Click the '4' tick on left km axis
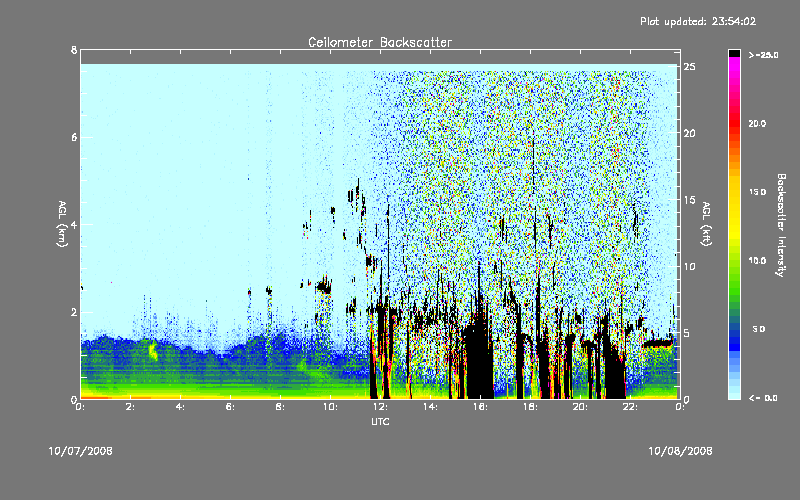The image size is (800, 500). pyautogui.click(x=74, y=224)
